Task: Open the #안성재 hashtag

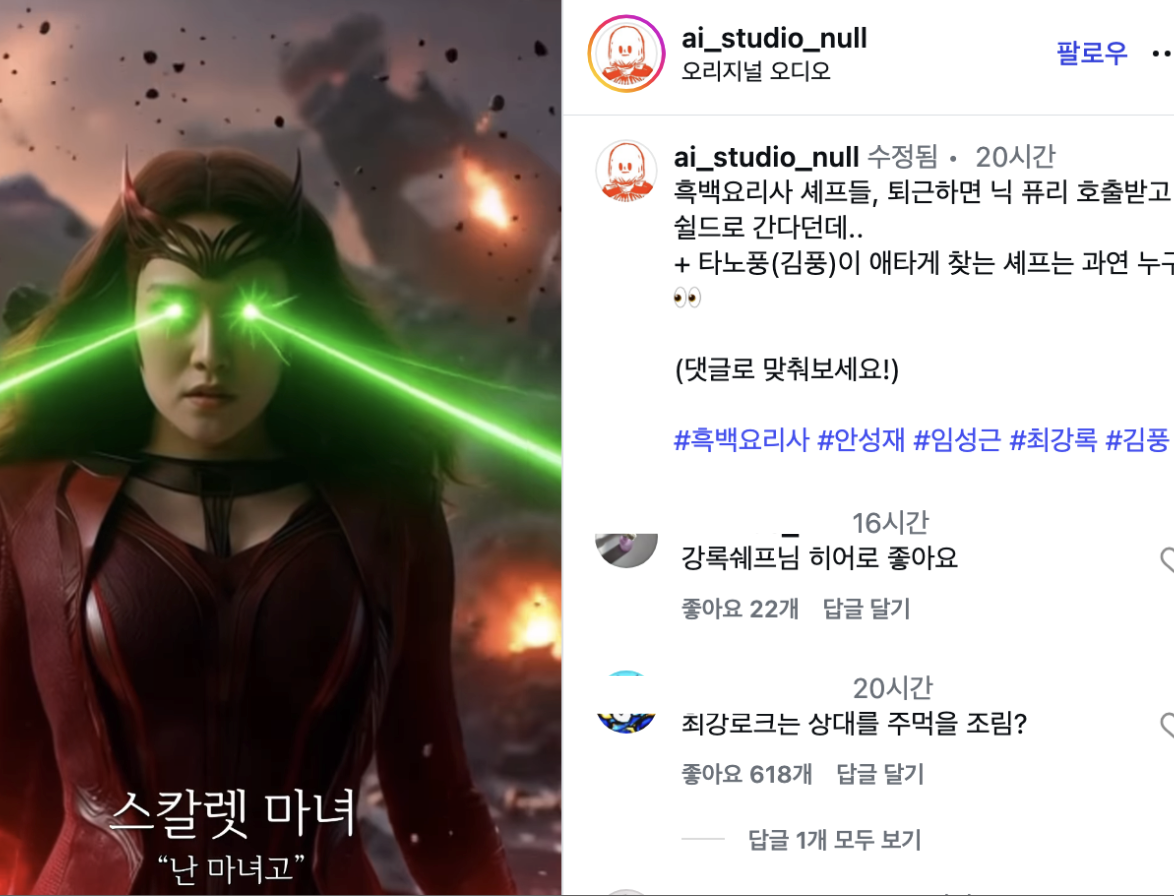Action: (861, 439)
